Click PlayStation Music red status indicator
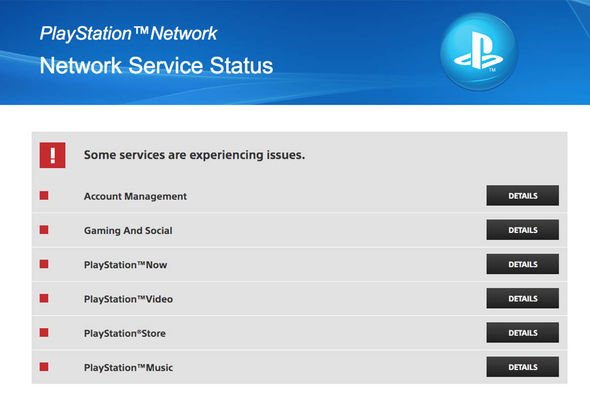 (x=44, y=367)
